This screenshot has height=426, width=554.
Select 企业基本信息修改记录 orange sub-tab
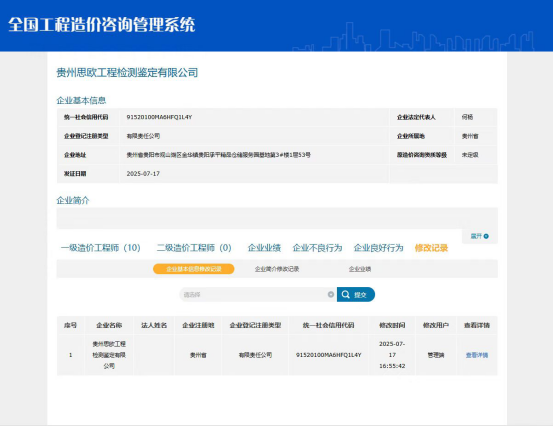click(194, 269)
